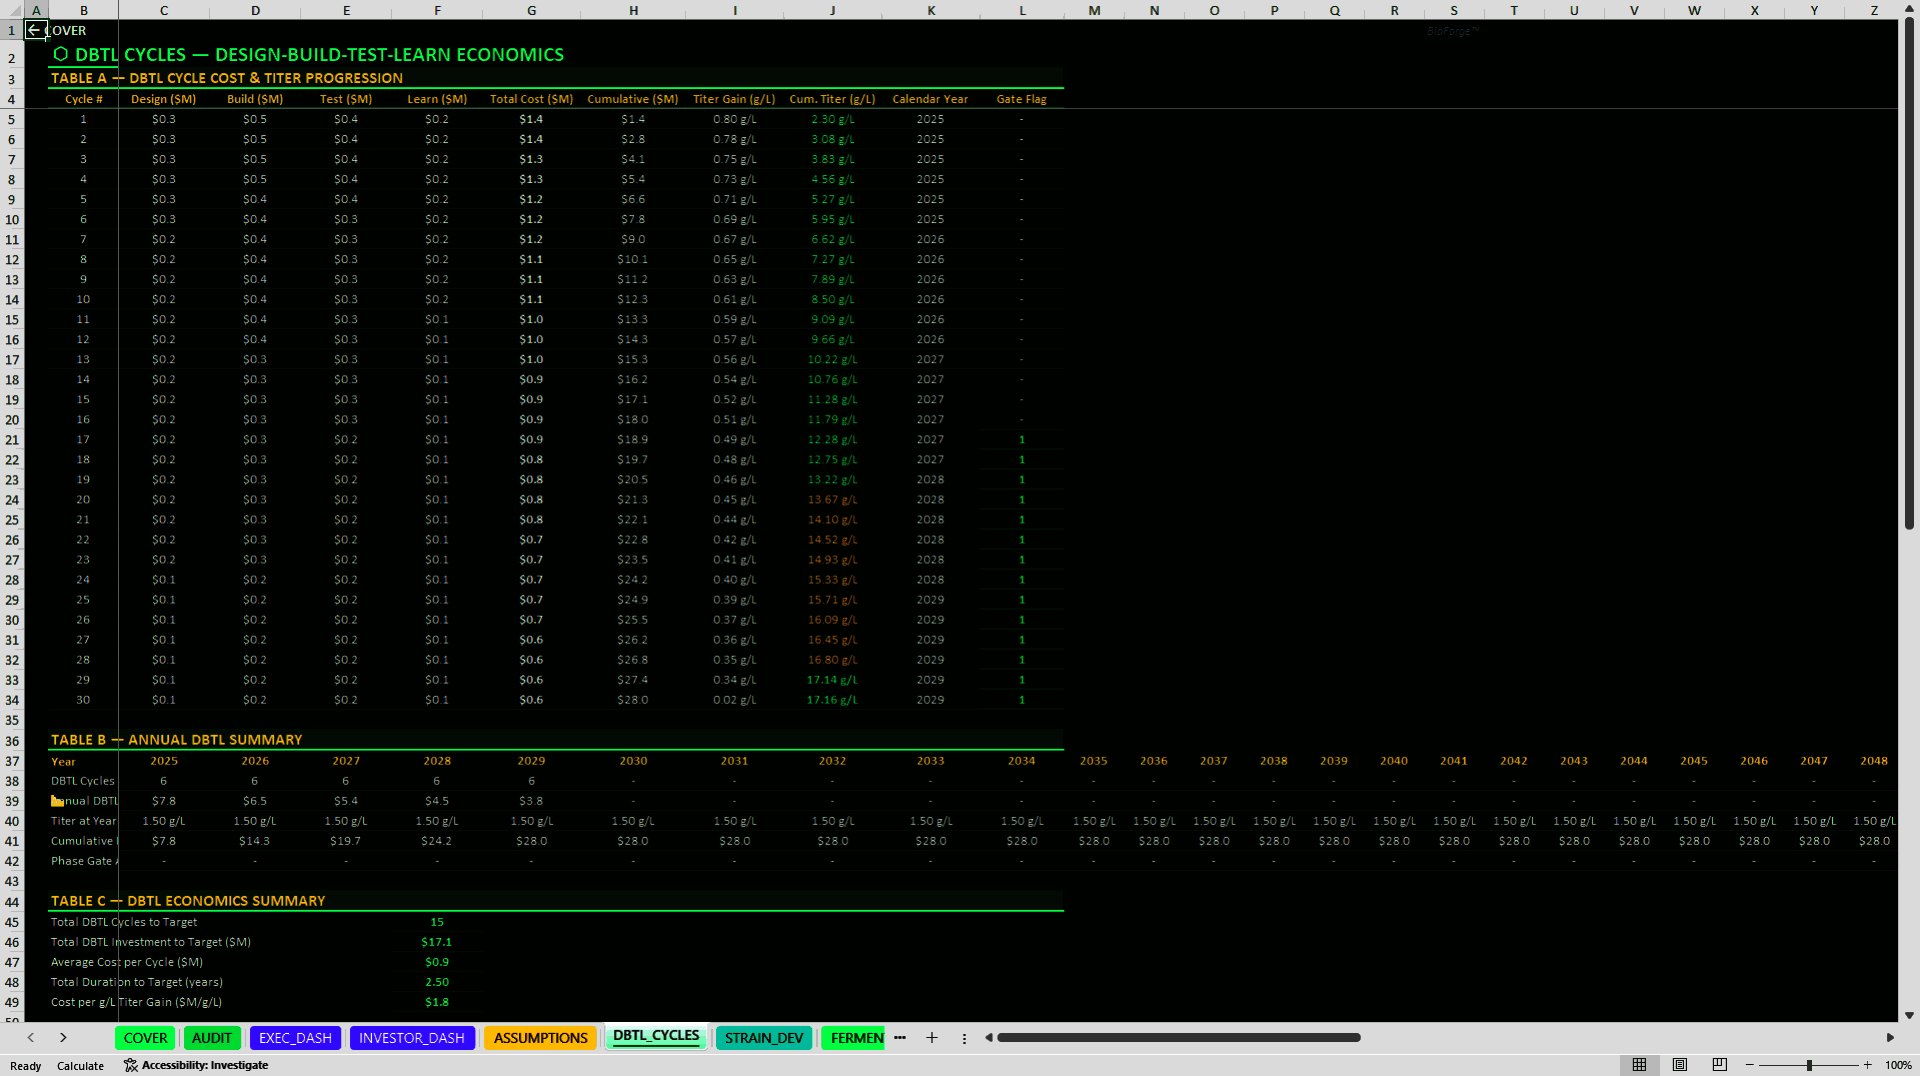This screenshot has width=1920, height=1076.
Task: Select Cum. Titer value 17.16 g/L
Action: pos(832,700)
